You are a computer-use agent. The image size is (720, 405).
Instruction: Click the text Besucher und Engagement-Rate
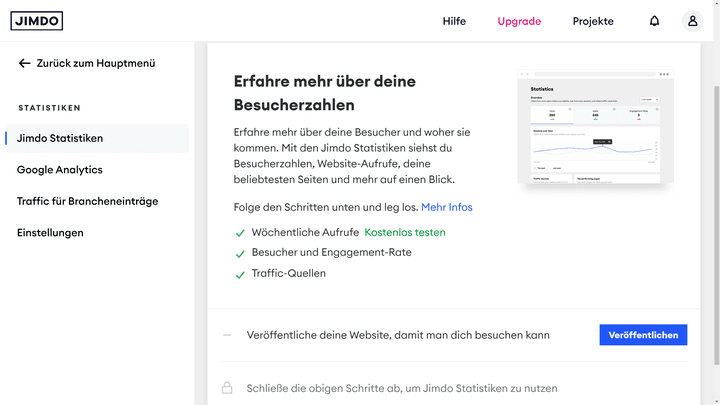(x=332, y=253)
